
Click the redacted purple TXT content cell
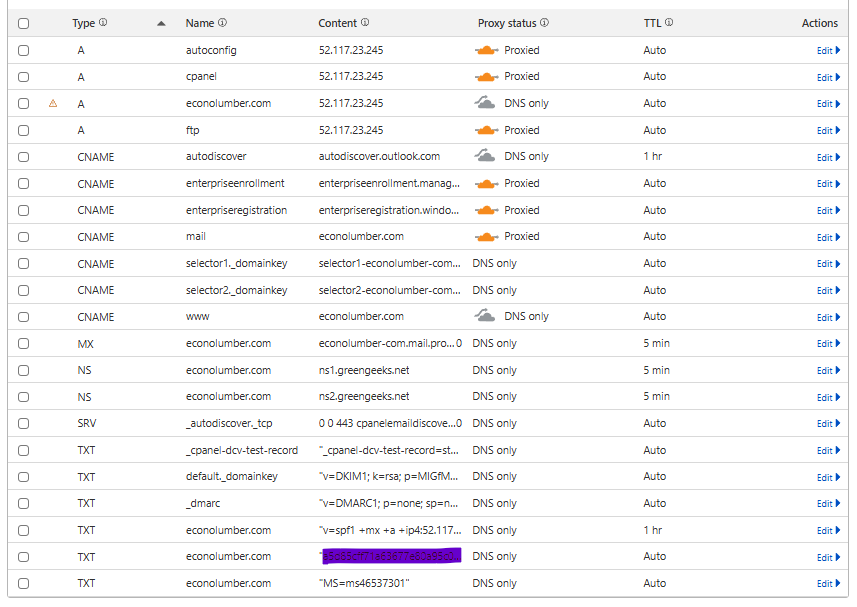click(x=391, y=556)
